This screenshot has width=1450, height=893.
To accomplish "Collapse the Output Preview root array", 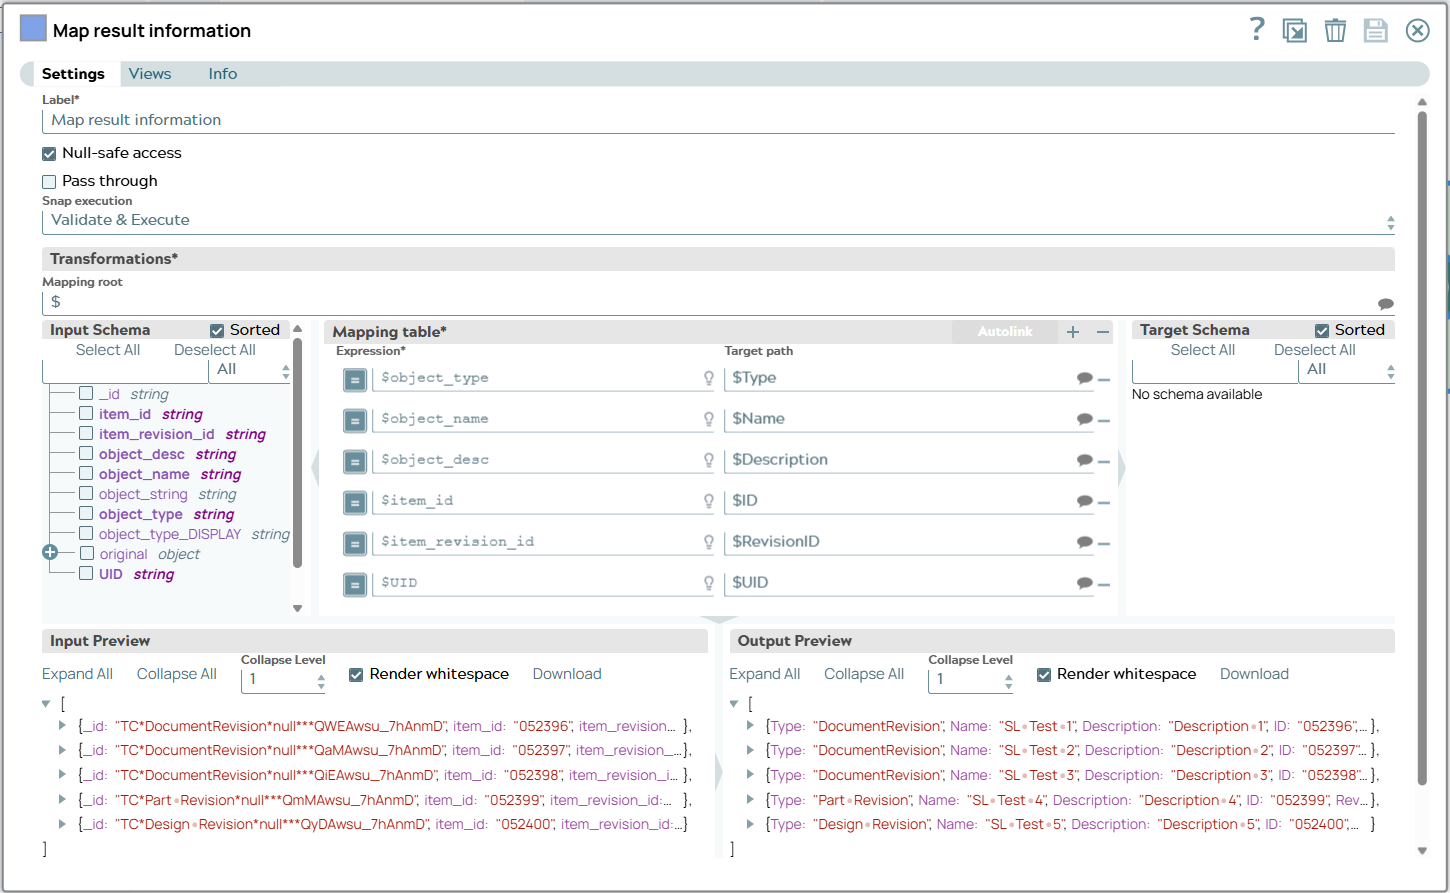I will (734, 704).
